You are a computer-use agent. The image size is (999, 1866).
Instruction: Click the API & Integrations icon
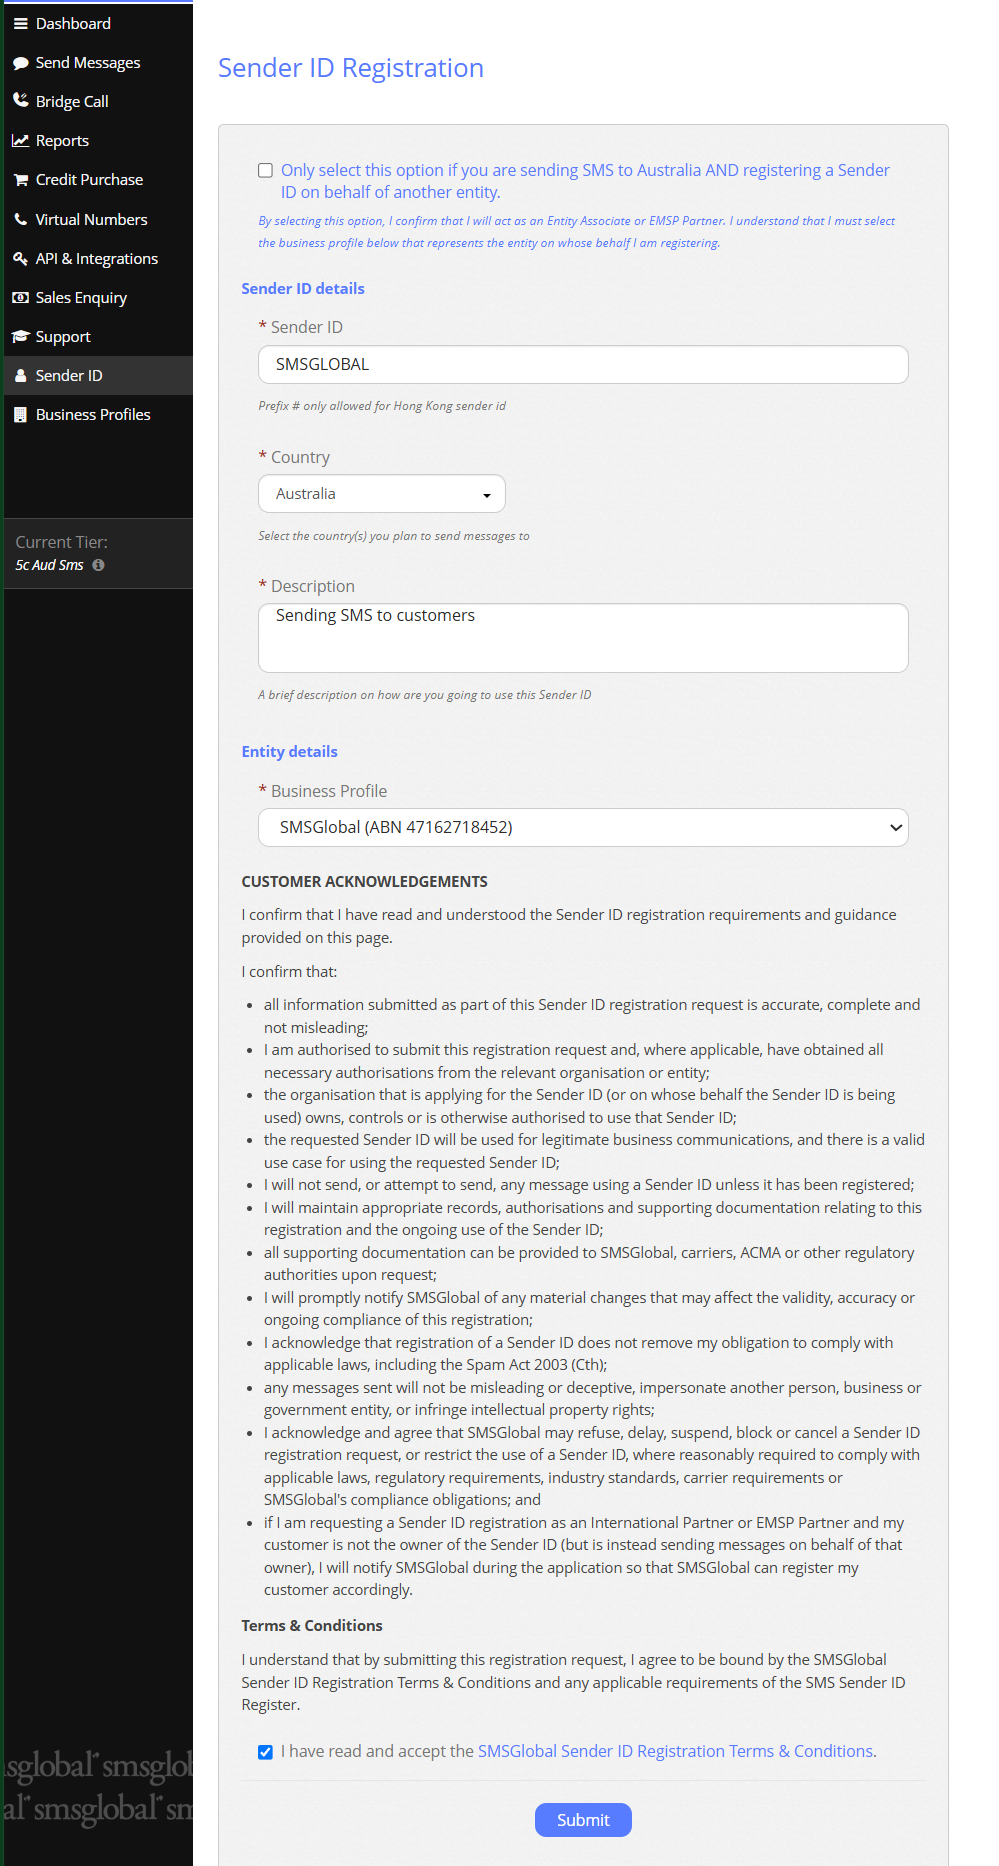(x=20, y=258)
